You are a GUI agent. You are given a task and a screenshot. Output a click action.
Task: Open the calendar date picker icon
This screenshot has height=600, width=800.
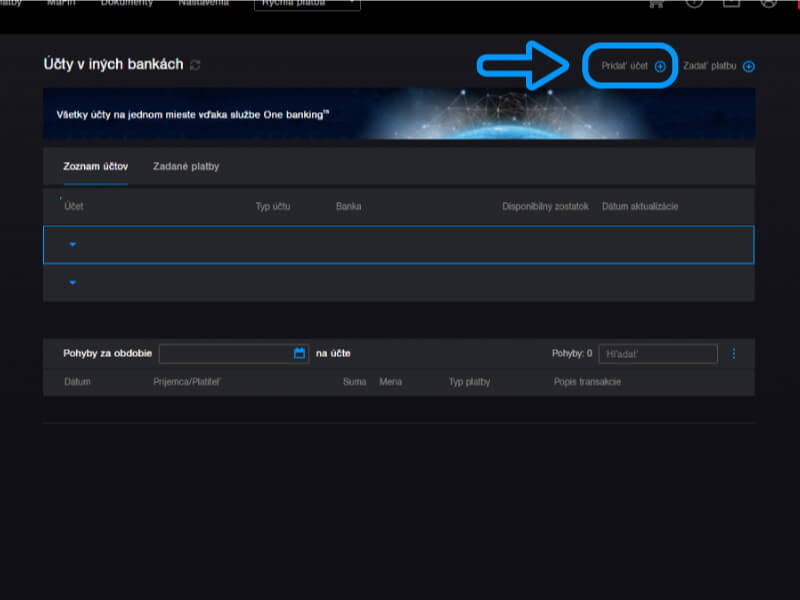[299, 353]
